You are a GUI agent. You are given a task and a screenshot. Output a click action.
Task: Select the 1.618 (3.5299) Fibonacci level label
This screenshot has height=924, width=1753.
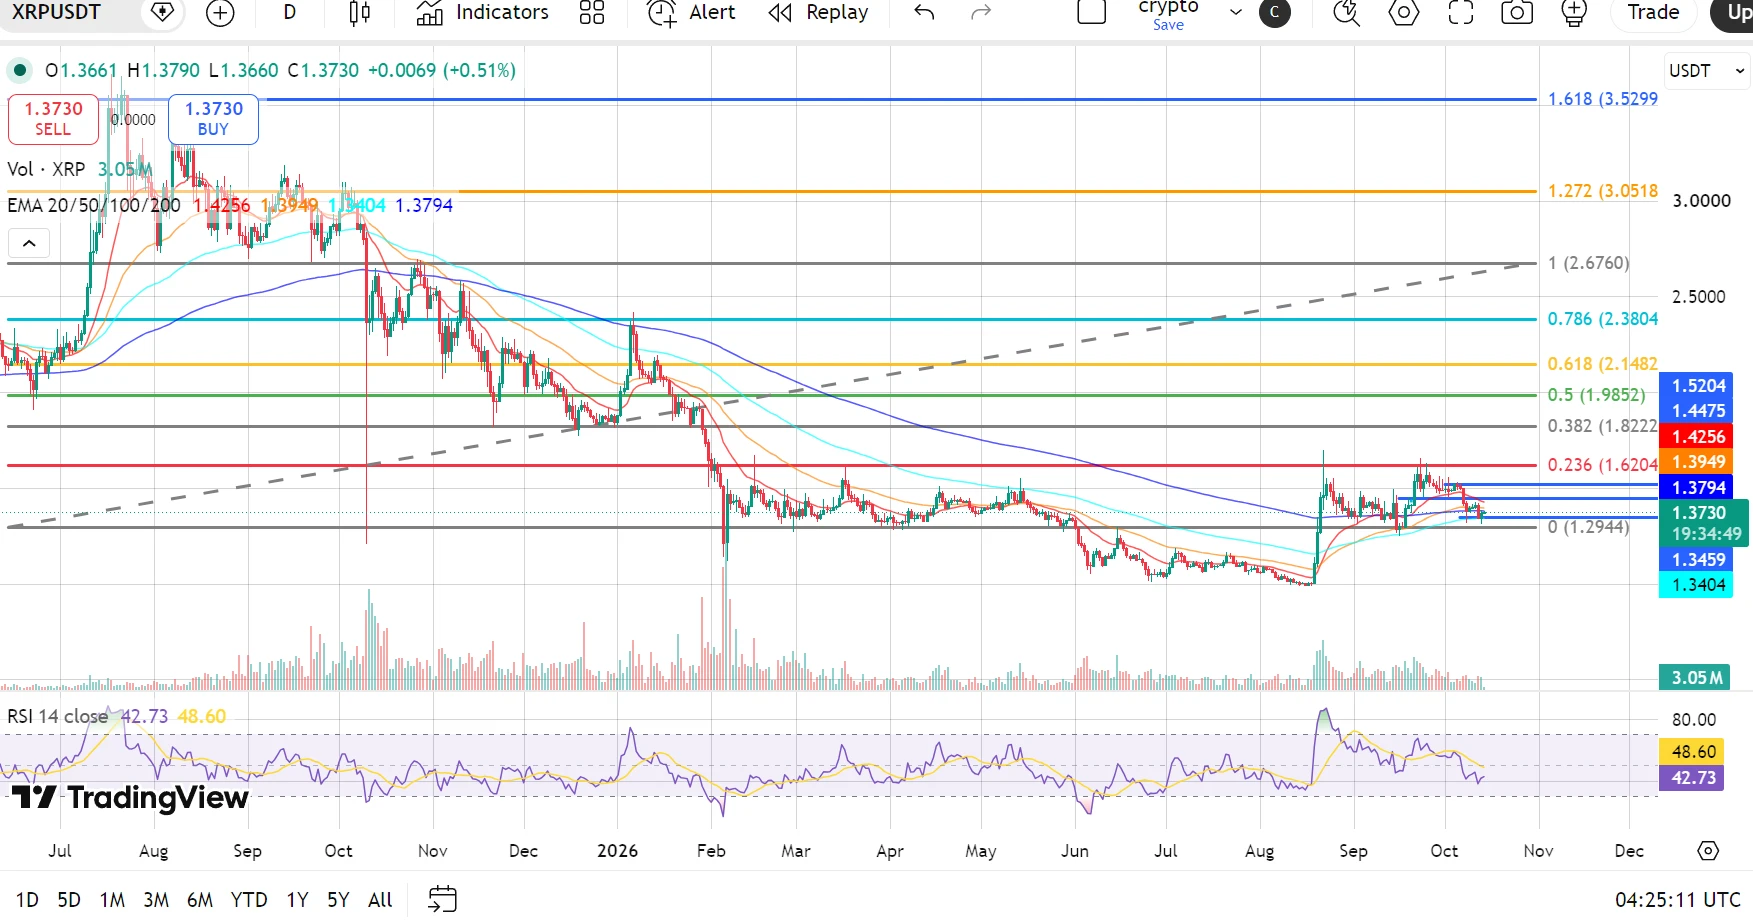pos(1602,99)
